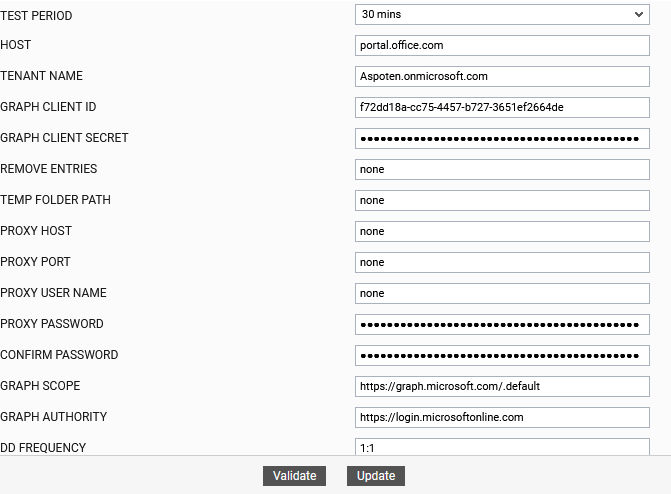The image size is (671, 494).
Task: Click the TEST PERIOD label text
Action: [36, 16]
